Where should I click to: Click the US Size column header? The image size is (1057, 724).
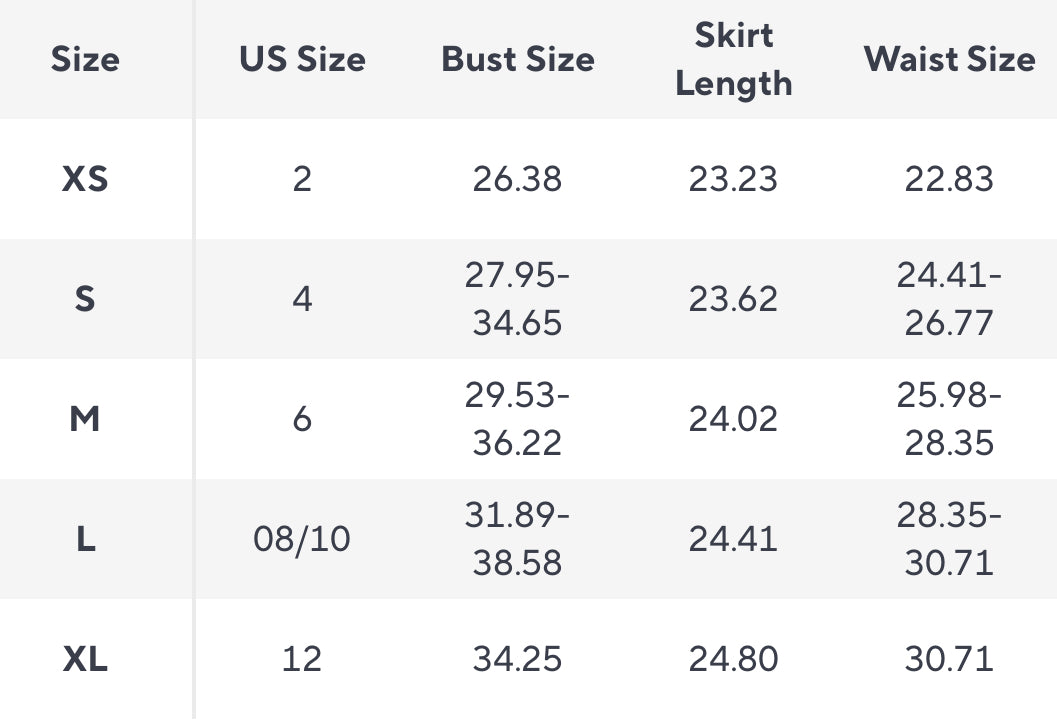click(302, 59)
